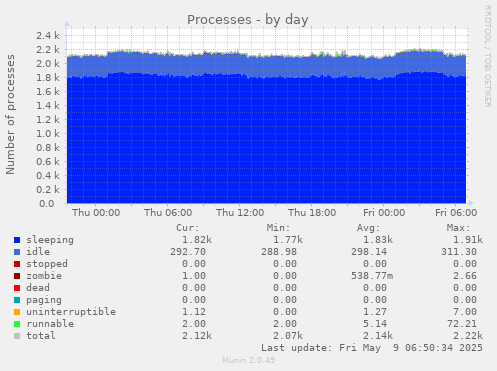Click the 'Last update' timestamp line

coord(372,348)
